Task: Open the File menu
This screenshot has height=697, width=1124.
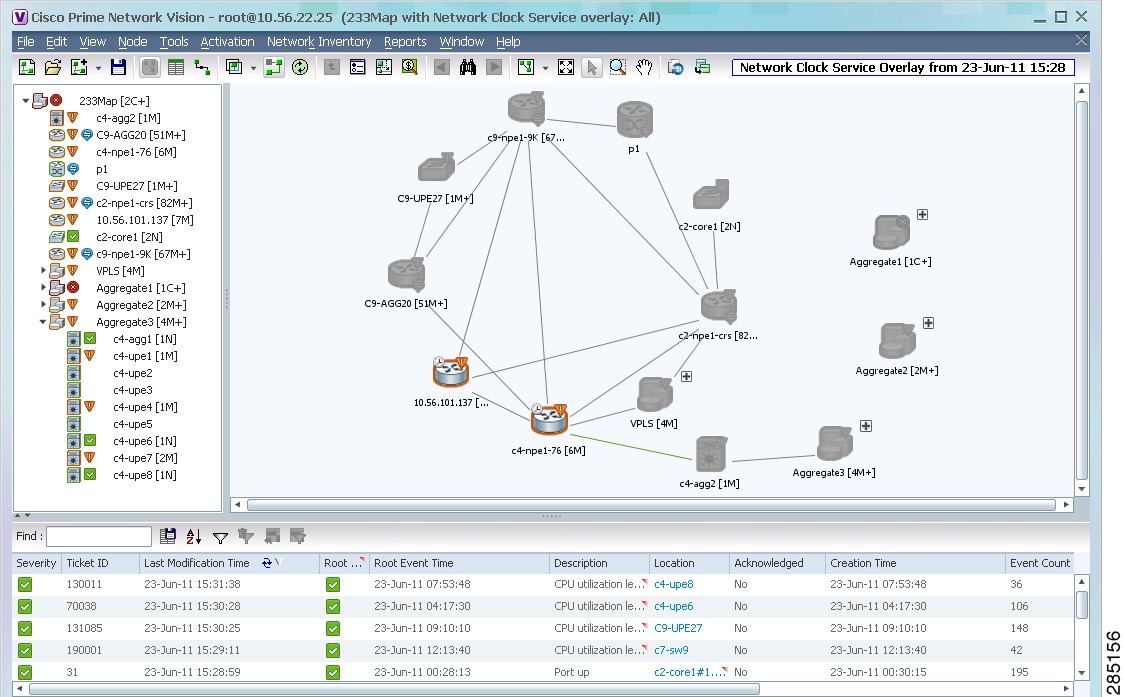Action: tap(25, 42)
